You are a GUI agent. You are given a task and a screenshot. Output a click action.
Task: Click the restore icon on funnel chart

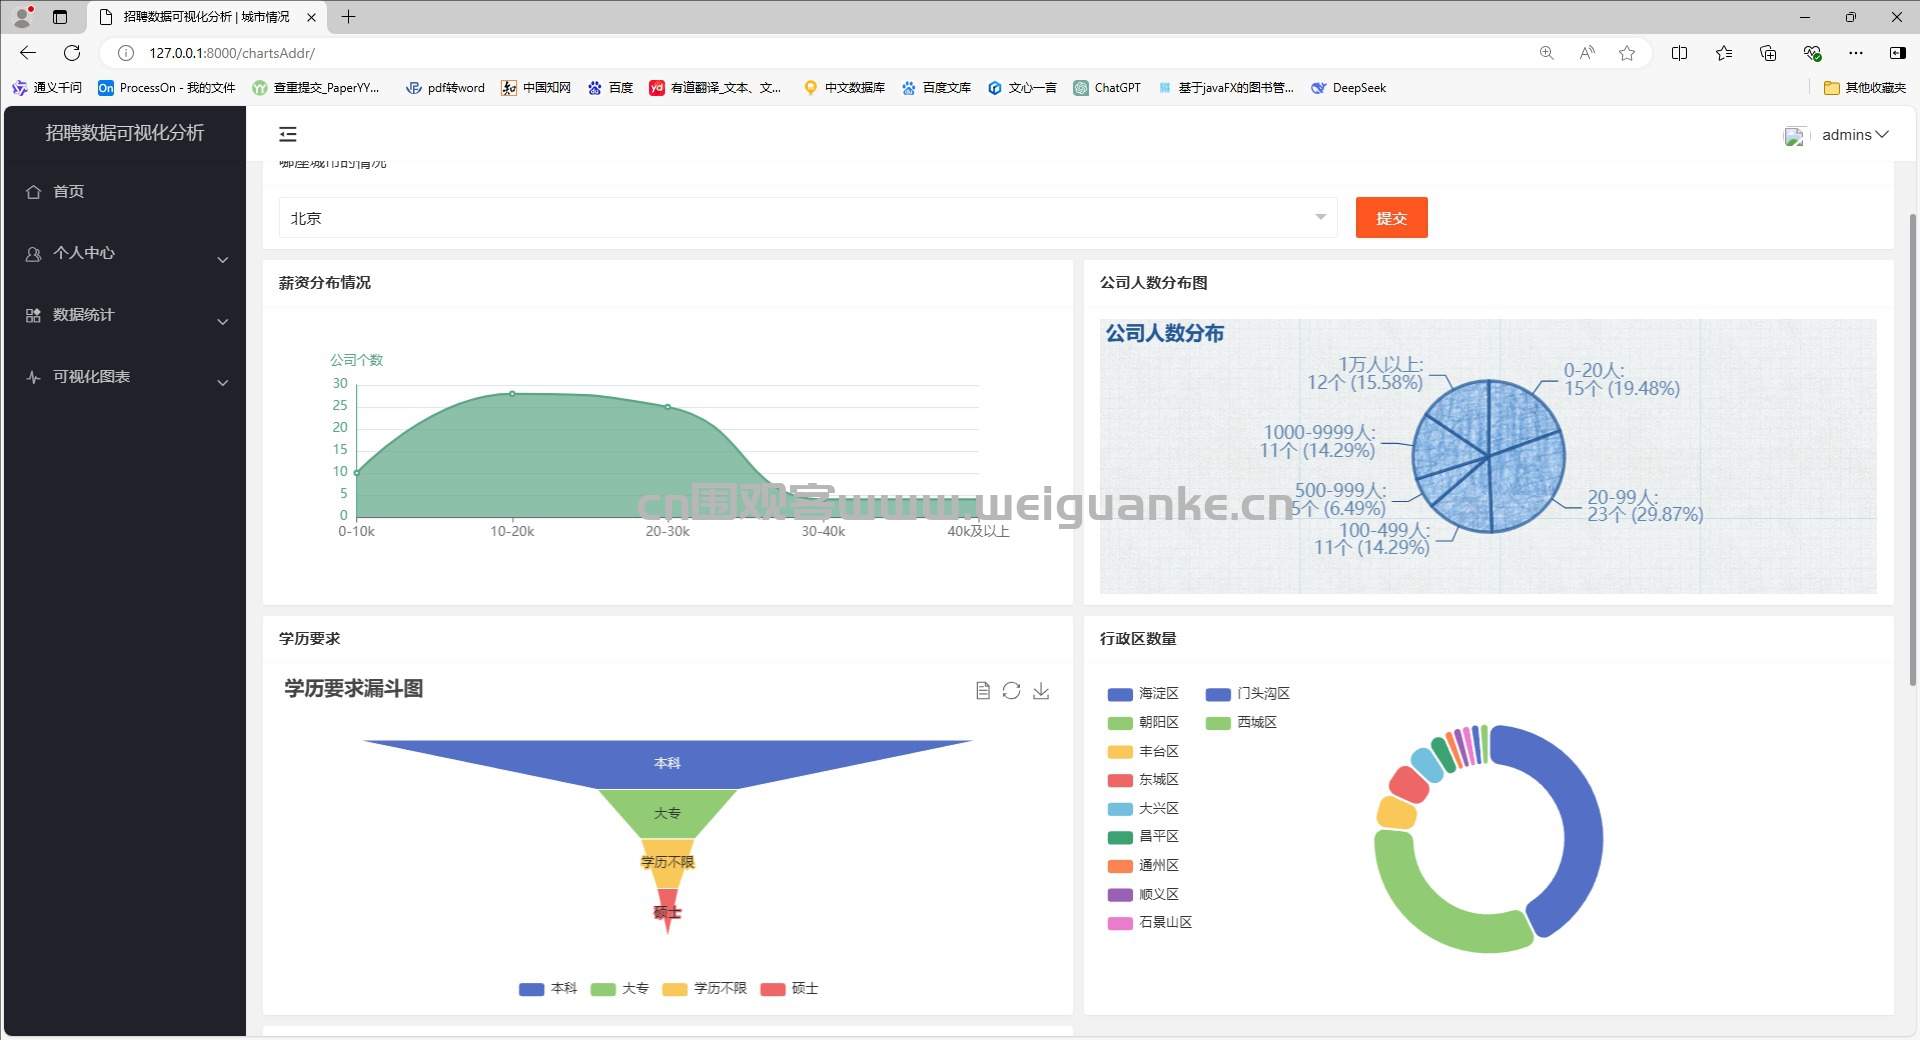point(1012,690)
